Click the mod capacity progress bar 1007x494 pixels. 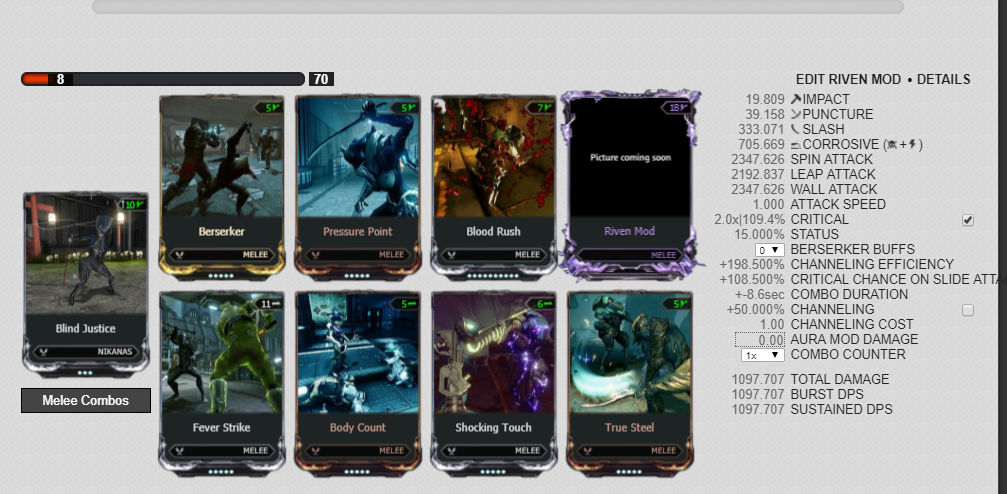coord(162,79)
